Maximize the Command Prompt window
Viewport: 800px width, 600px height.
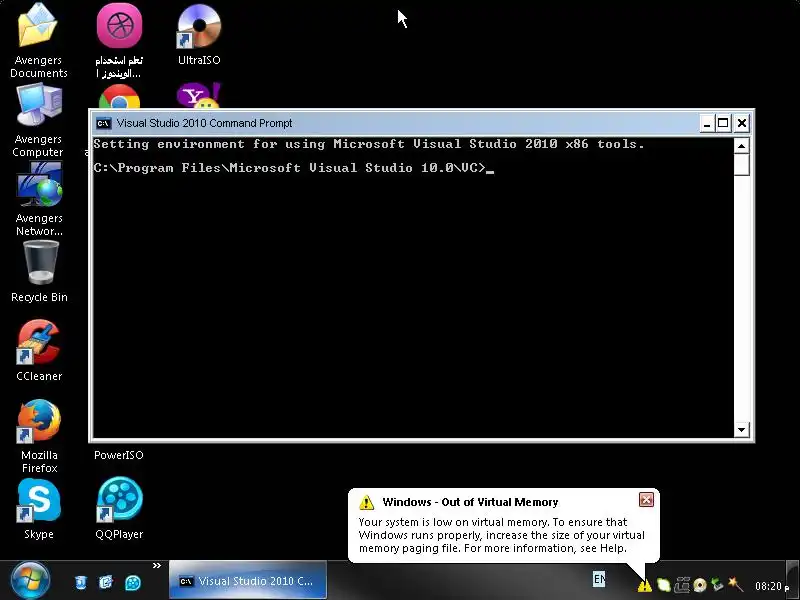(723, 123)
